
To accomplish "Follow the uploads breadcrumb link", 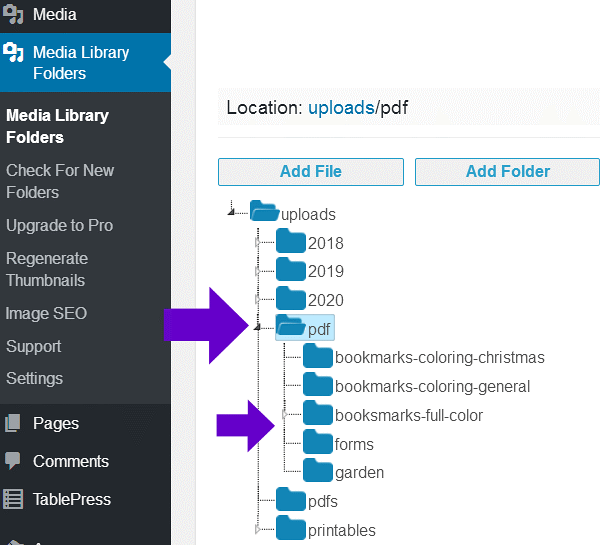I will [340, 107].
